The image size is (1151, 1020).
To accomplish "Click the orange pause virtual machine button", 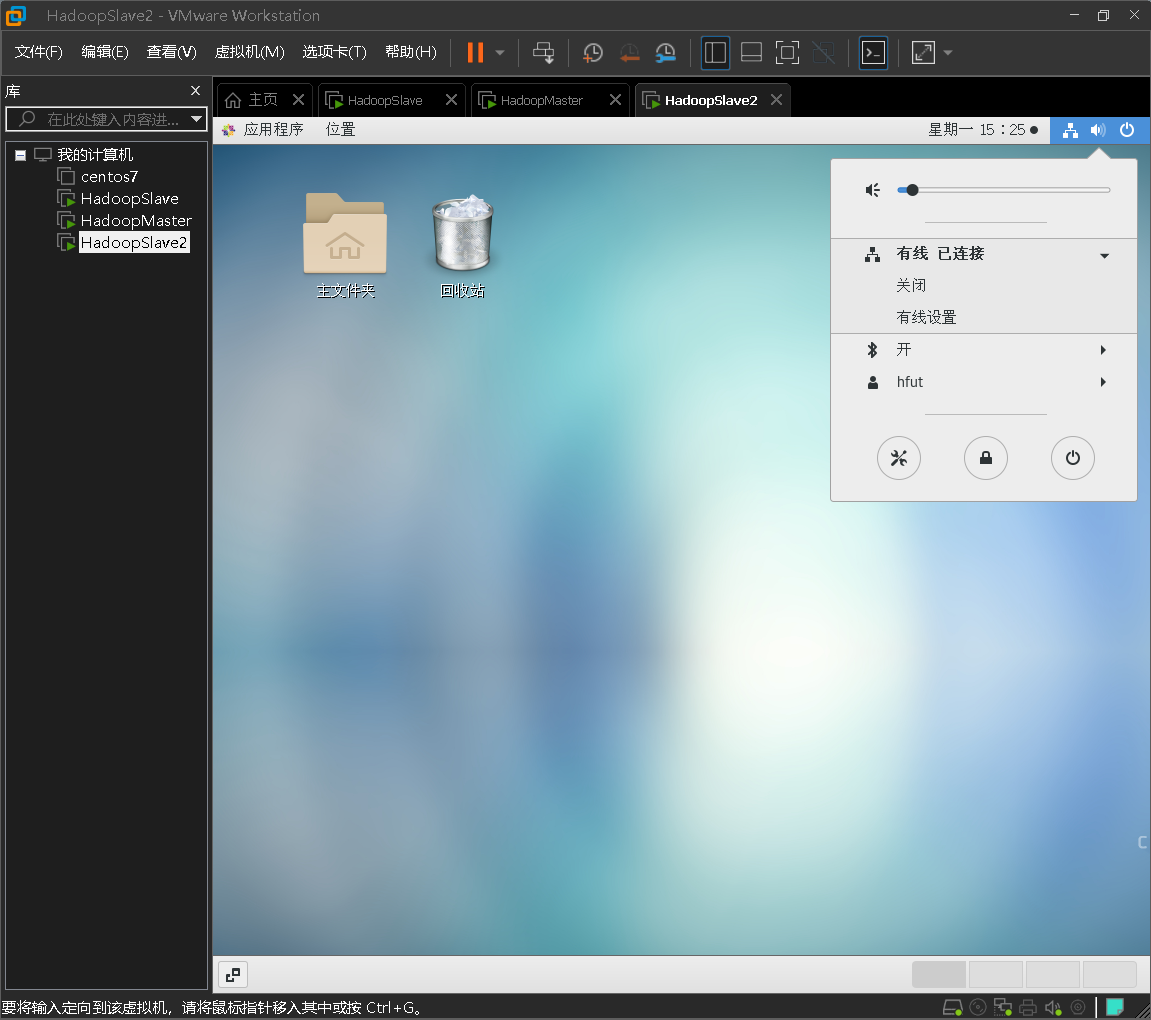I will coord(475,53).
